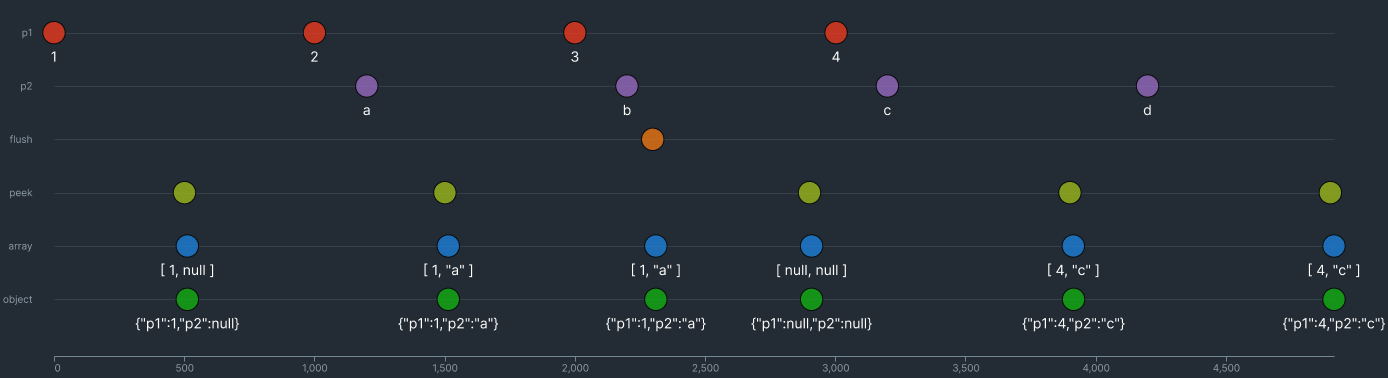This screenshot has width=1388, height=378.
Task: Select green object marker {"p1":null,"p2":null}
Action: (811, 299)
